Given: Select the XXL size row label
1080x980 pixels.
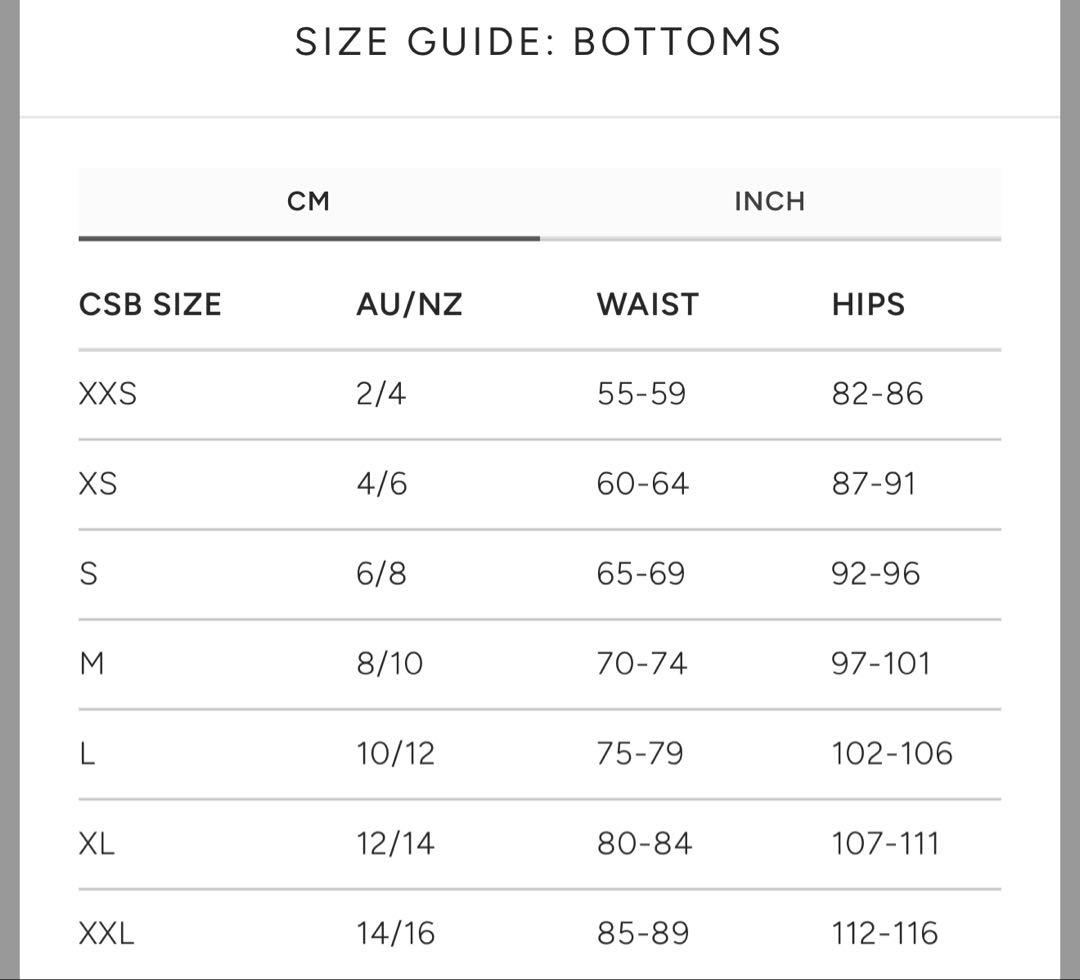Looking at the screenshot, I should pyautogui.click(x=106, y=934).
